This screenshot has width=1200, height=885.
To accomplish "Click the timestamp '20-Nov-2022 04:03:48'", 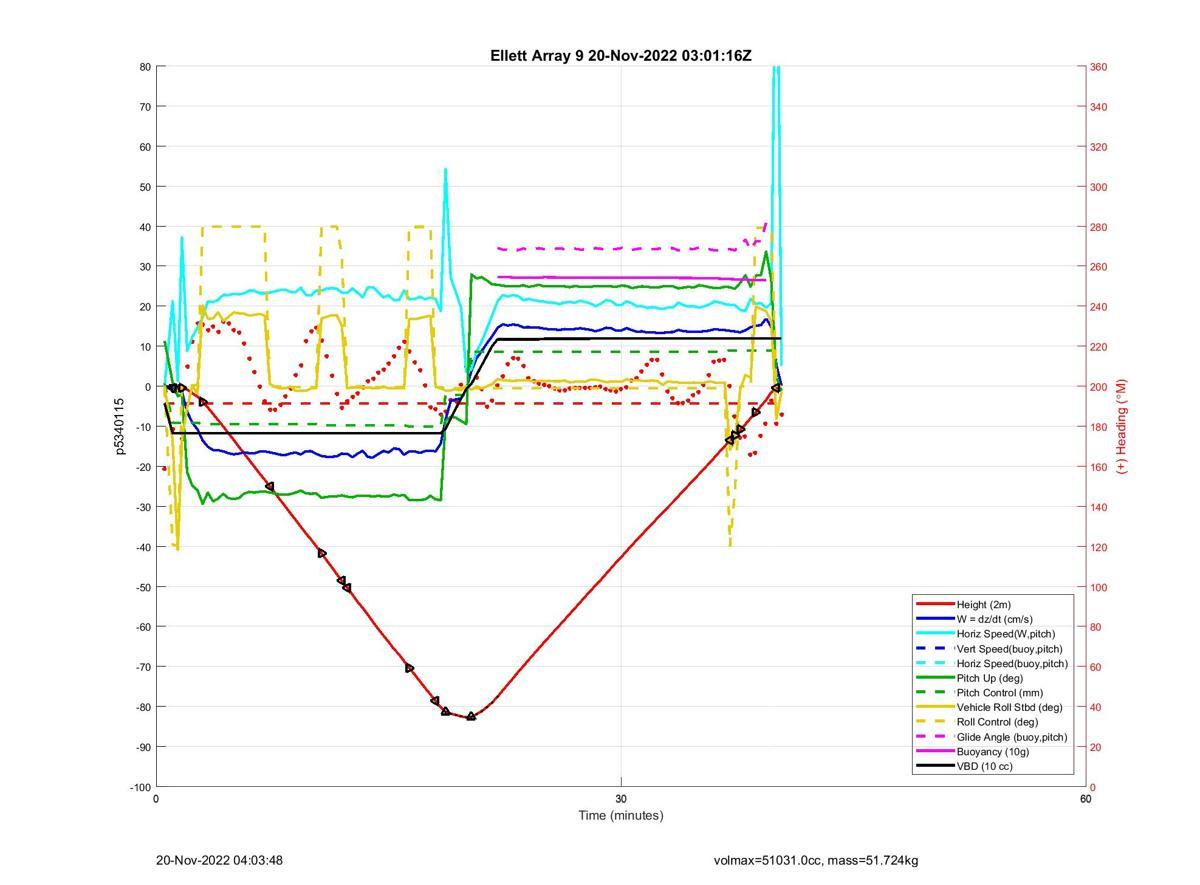I will point(220,860).
